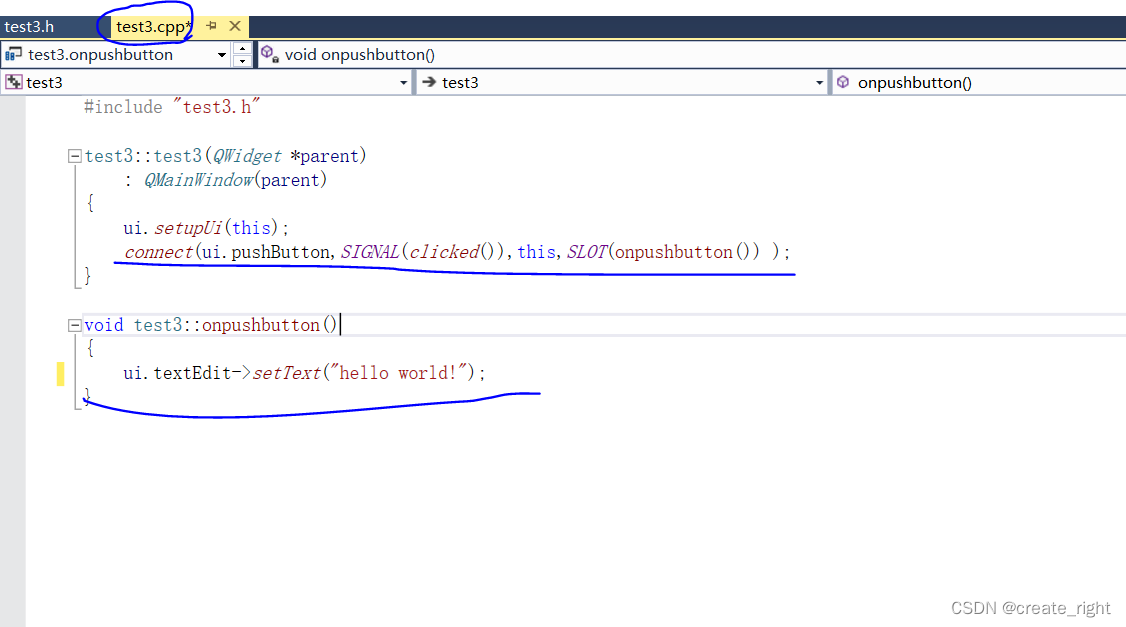Switch to the test3.h tab
This screenshot has width=1126, height=627.
[x=29, y=27]
